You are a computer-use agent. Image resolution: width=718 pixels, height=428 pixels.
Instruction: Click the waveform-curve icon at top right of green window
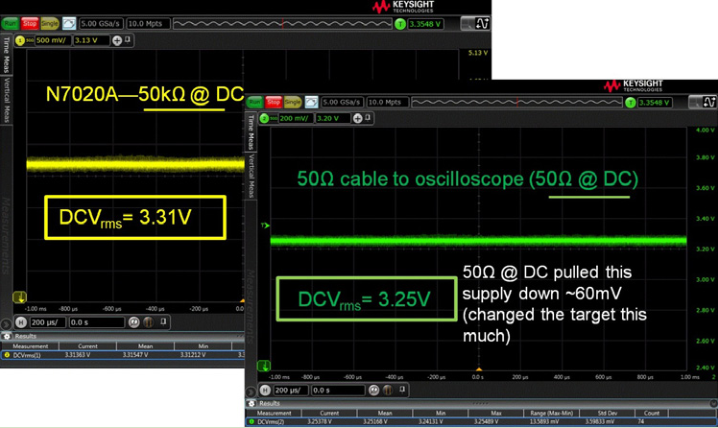[709, 102]
